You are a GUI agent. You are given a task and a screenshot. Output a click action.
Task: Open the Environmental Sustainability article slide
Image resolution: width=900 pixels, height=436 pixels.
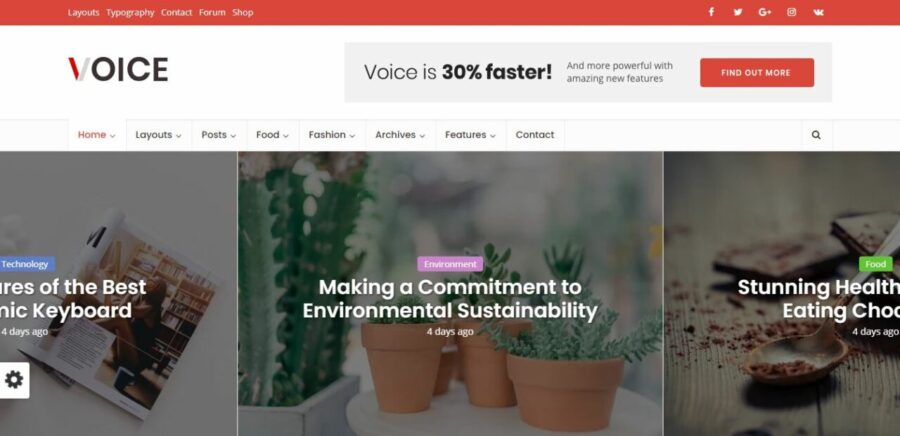[450, 298]
